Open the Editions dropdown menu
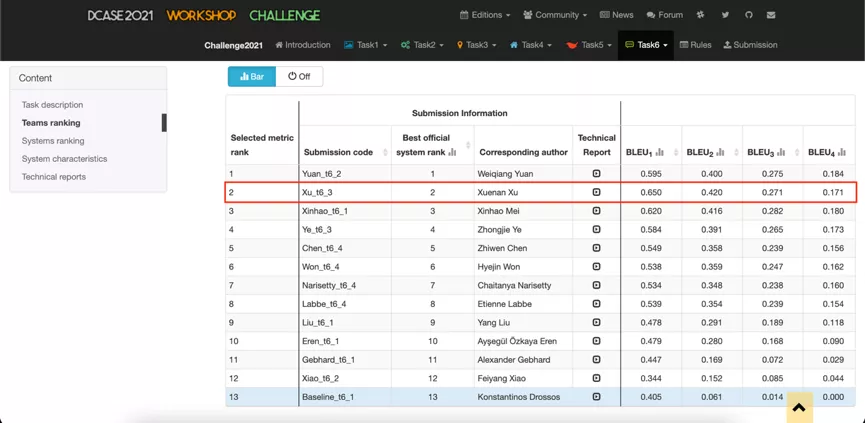Image resolution: width=865 pixels, height=423 pixels. 485,15
